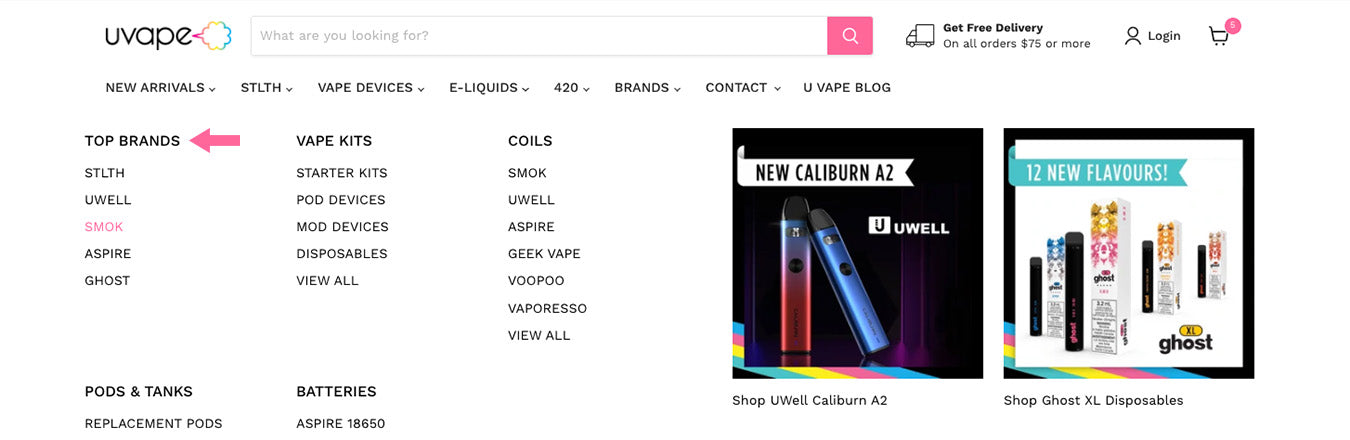Screen dimensions: 1350x440
Task: Click the search input field
Action: (538, 36)
